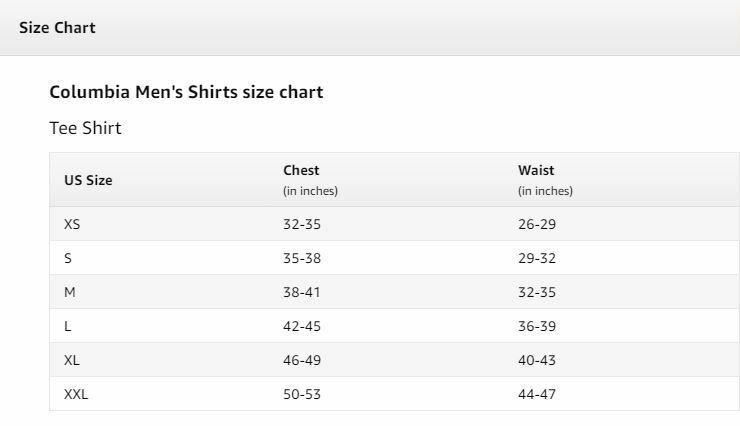Image resolution: width=740 pixels, height=426 pixels.
Task: Click the Size Chart header title
Action: [57, 28]
